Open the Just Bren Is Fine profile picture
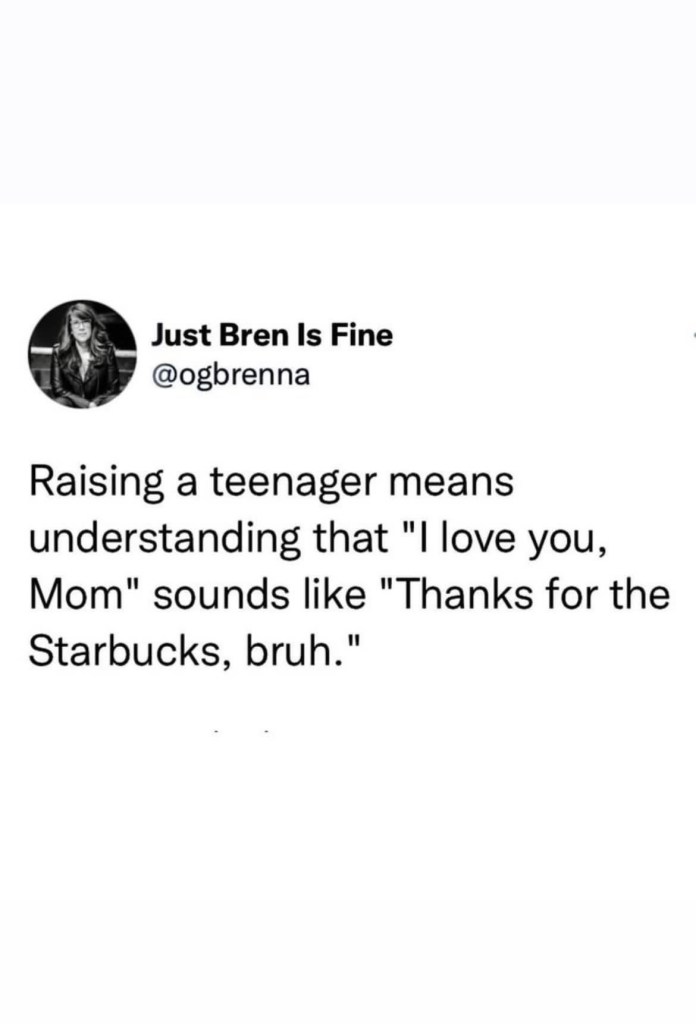This screenshot has height=1024, width=696. (x=82, y=355)
